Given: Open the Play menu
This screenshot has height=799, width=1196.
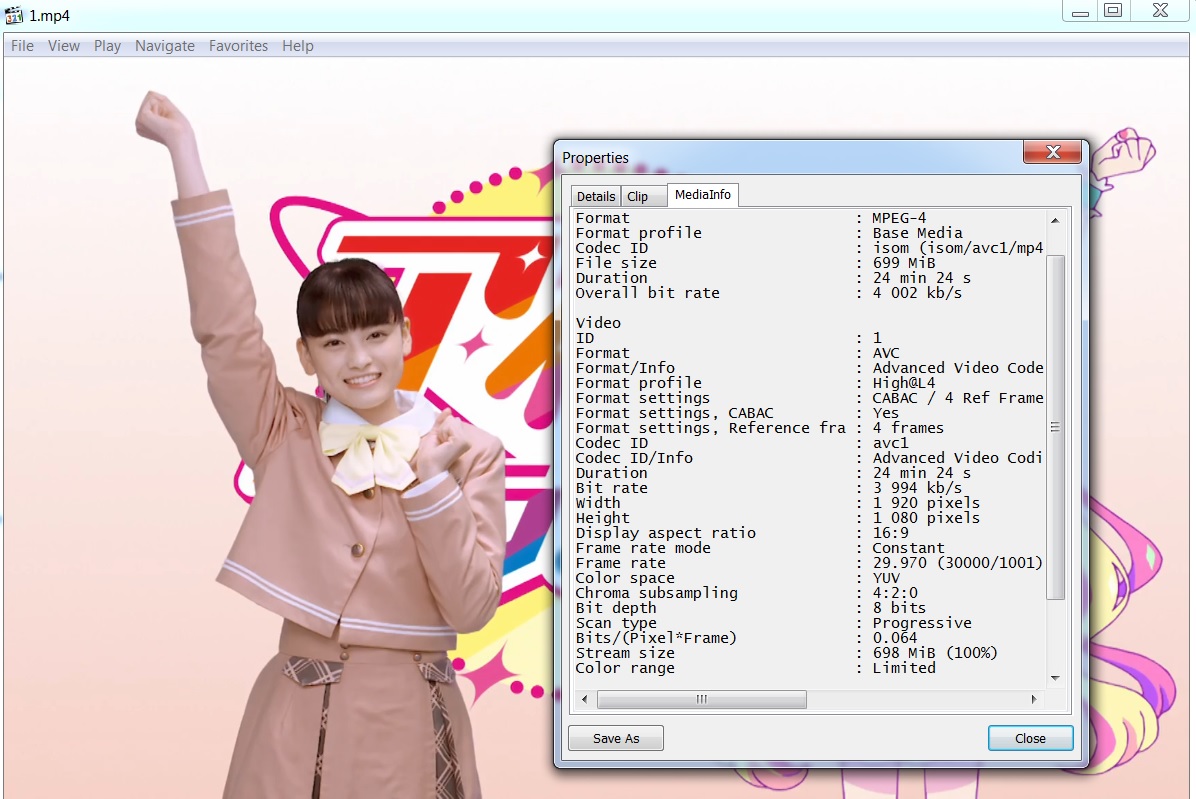Looking at the screenshot, I should pos(108,46).
